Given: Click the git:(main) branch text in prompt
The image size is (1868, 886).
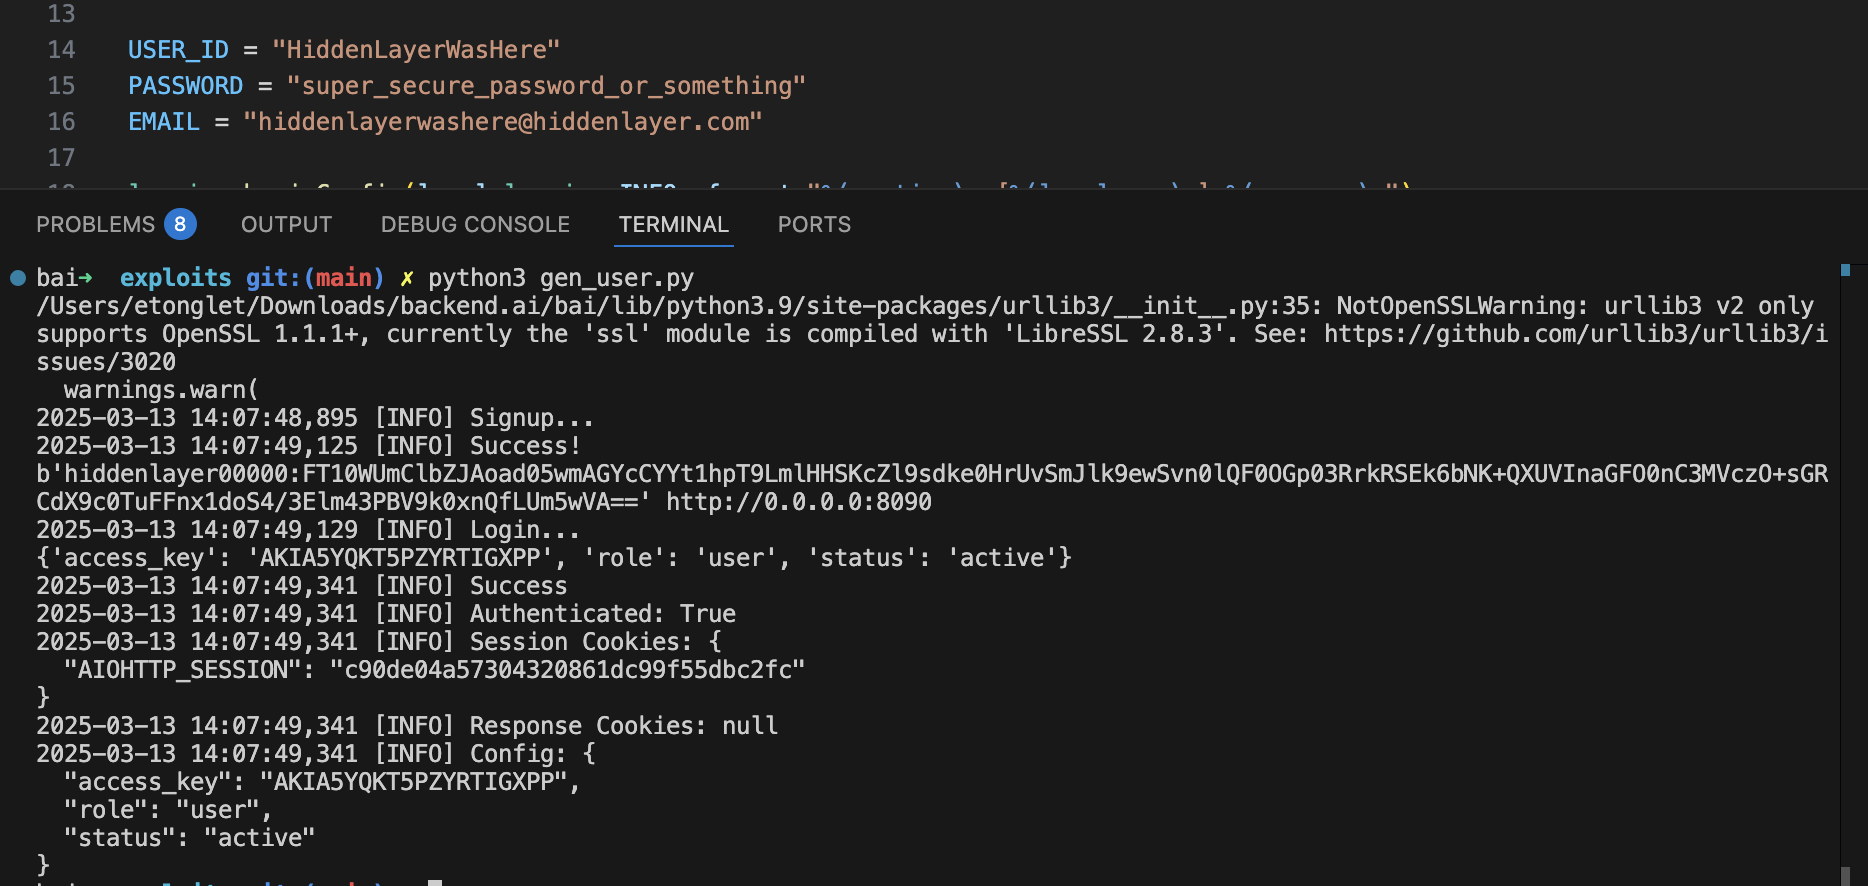Looking at the screenshot, I should pos(315,278).
